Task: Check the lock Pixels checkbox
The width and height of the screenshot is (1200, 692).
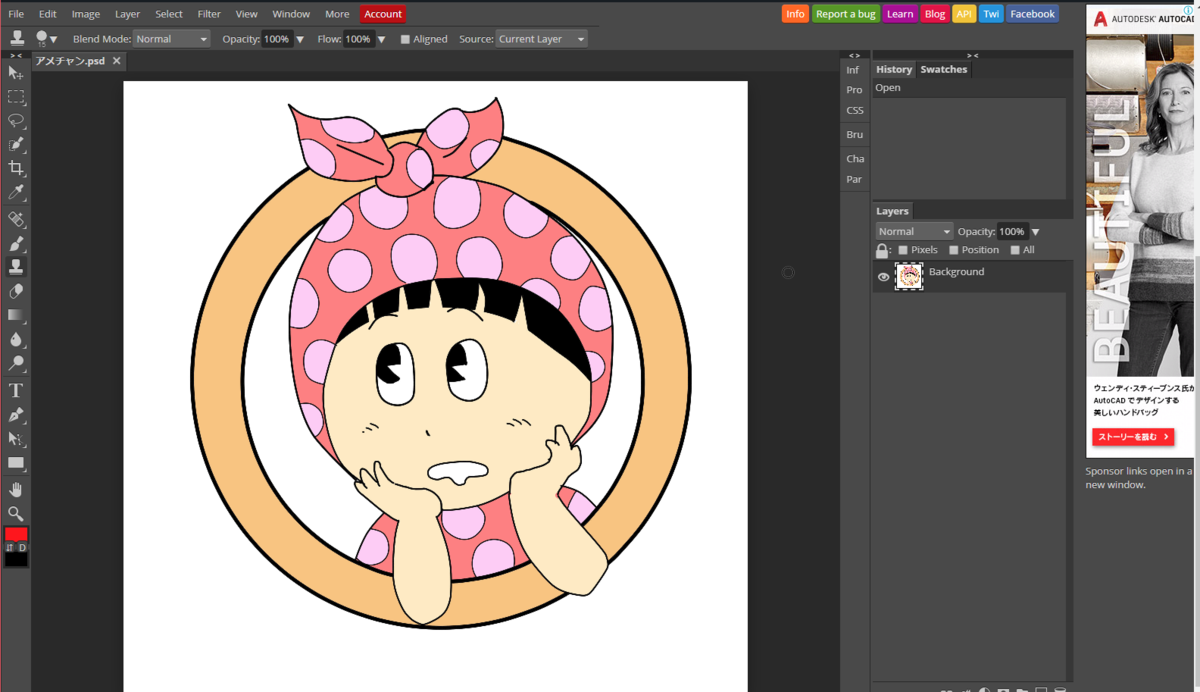Action: pos(903,250)
